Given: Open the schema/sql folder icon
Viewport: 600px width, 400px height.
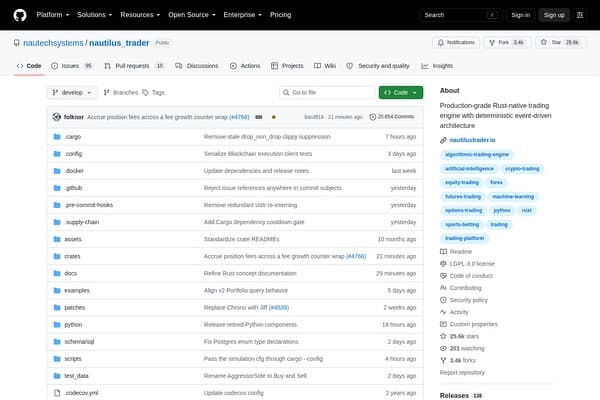Looking at the screenshot, I should tap(57, 341).
